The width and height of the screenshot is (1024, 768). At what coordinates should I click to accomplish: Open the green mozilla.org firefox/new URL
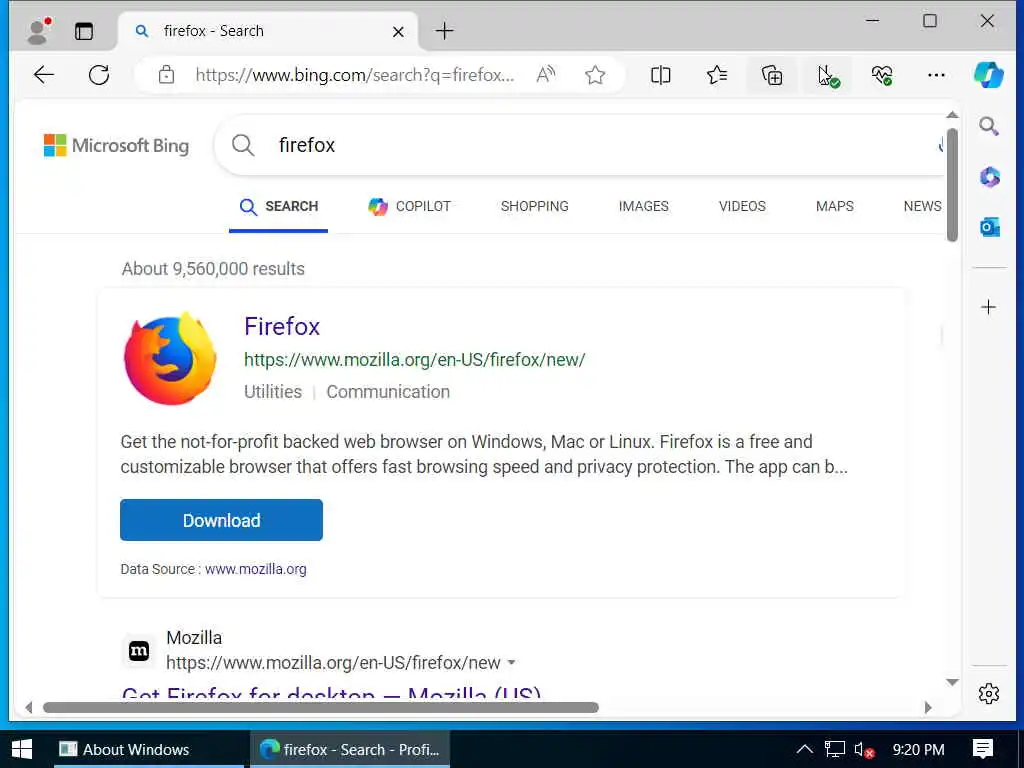pos(415,360)
